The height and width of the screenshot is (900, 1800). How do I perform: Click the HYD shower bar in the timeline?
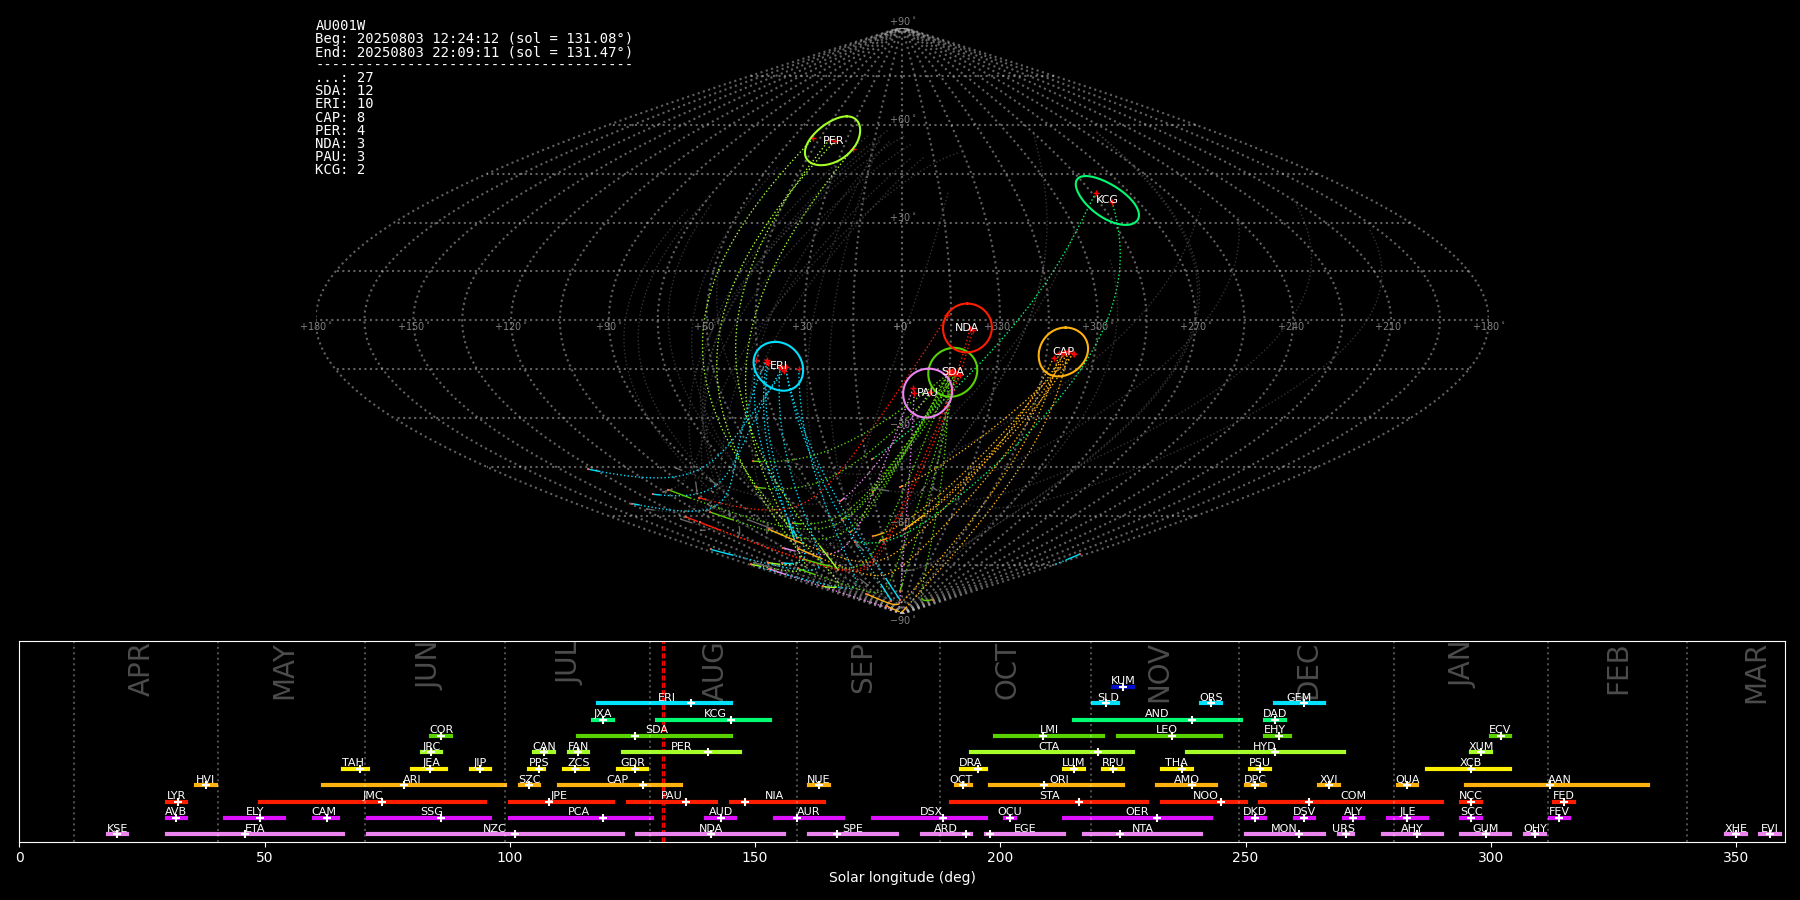pos(1265,752)
